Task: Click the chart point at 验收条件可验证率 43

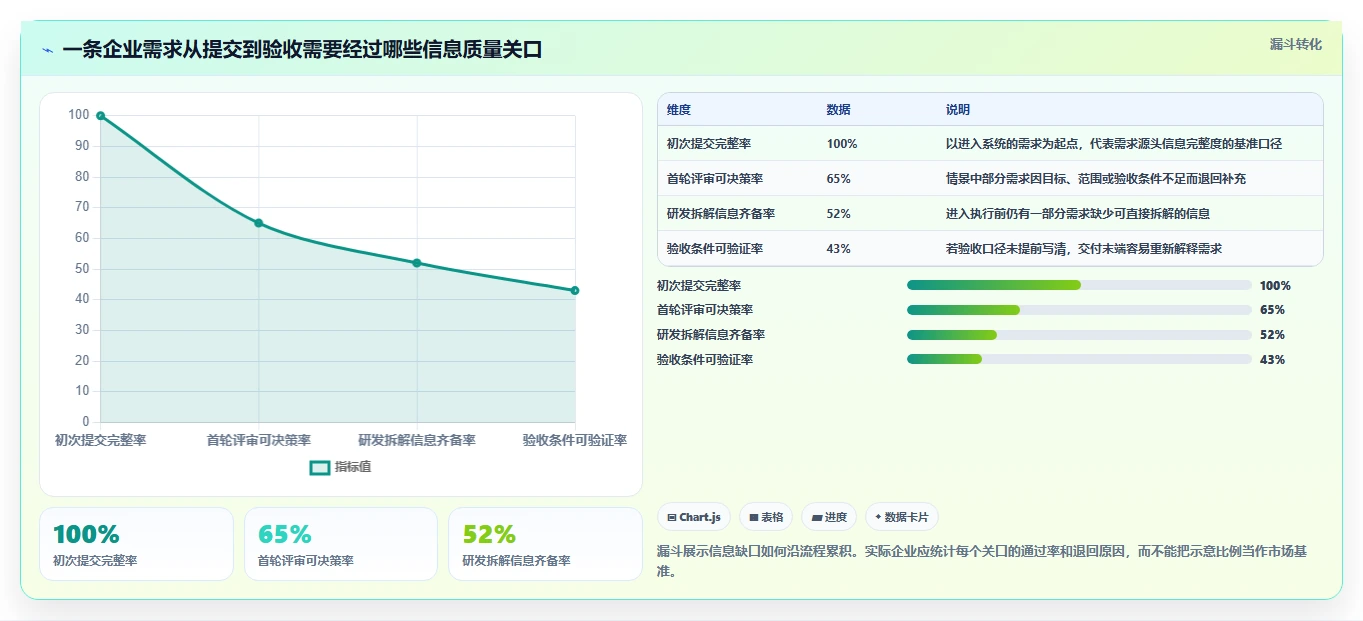Action: [575, 291]
